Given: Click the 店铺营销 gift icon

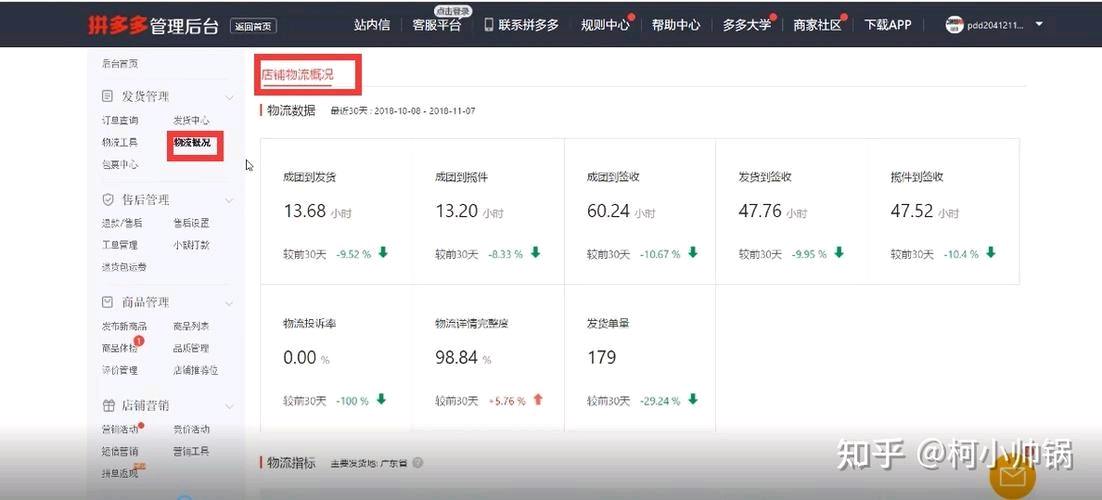Looking at the screenshot, I should point(108,406).
